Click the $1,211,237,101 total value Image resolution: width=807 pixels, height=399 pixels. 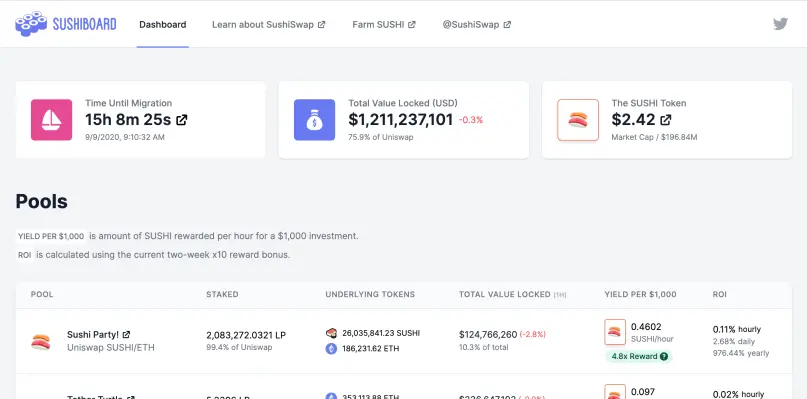(x=400, y=120)
